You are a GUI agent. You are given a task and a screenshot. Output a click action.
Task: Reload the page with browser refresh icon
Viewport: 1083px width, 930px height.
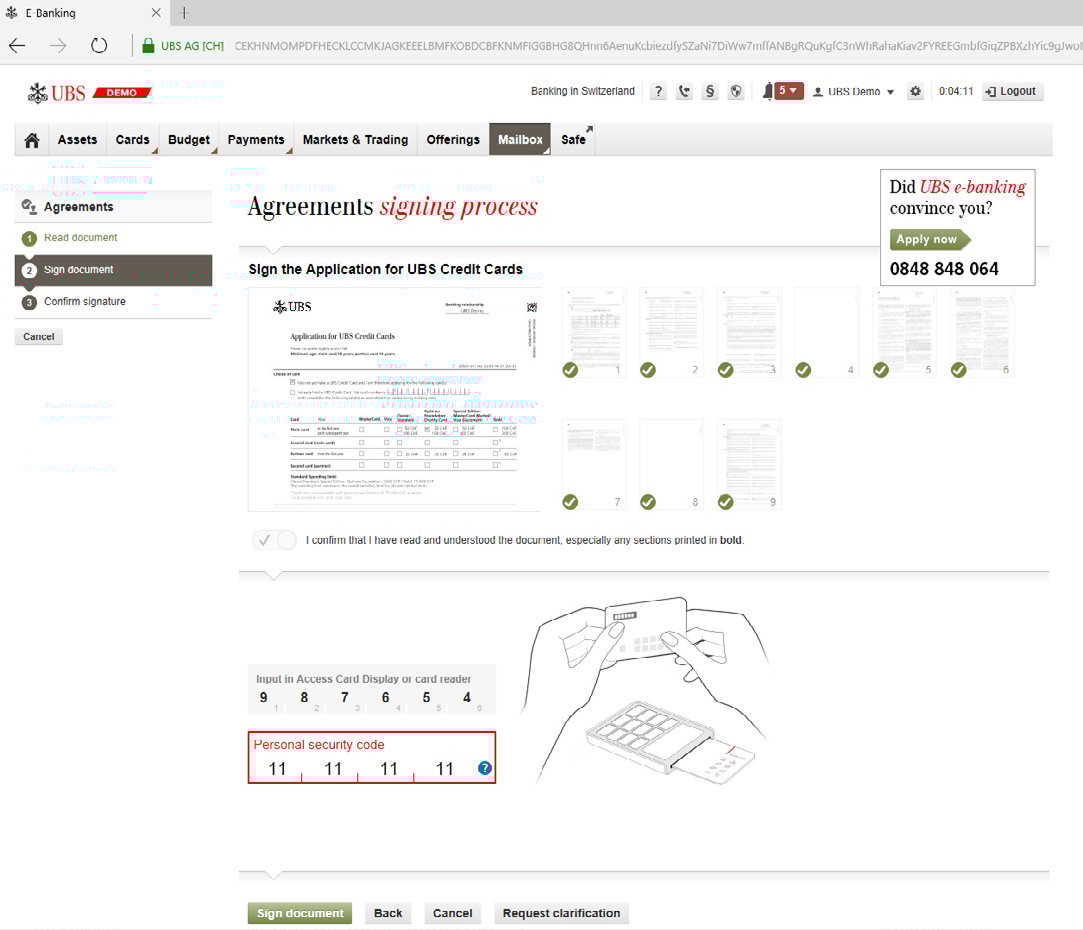(x=99, y=45)
